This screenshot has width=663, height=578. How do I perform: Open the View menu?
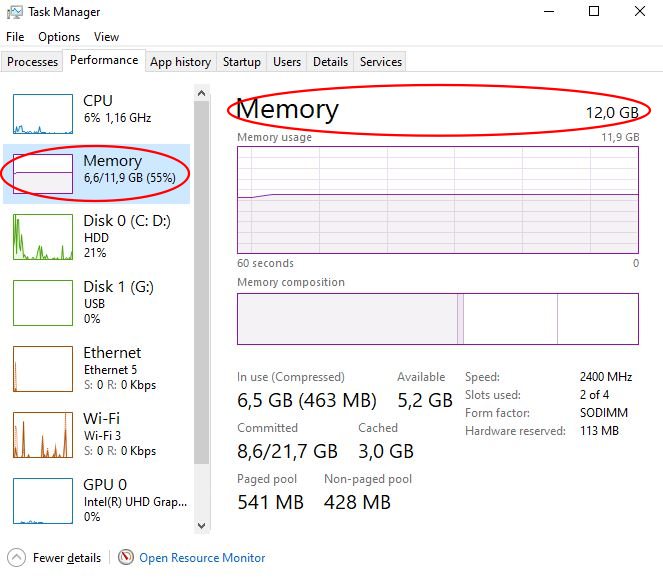click(106, 37)
